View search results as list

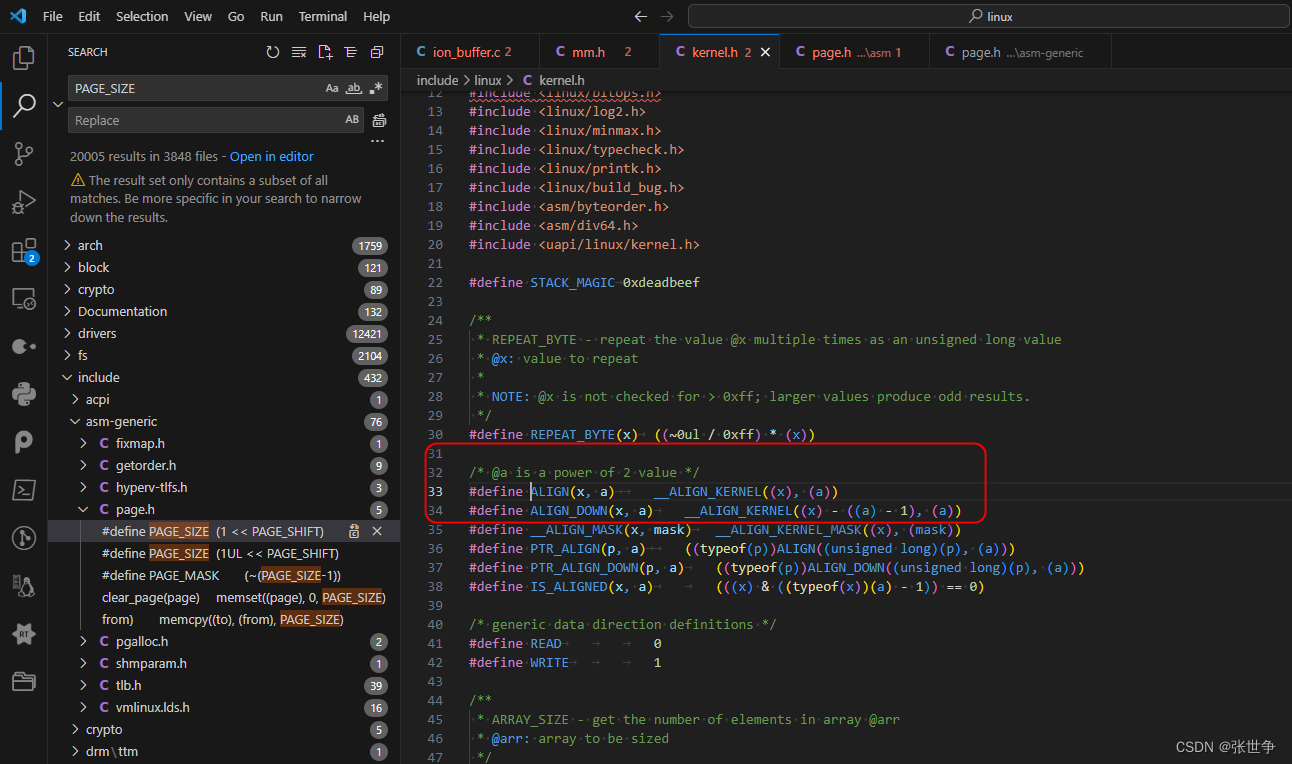351,52
